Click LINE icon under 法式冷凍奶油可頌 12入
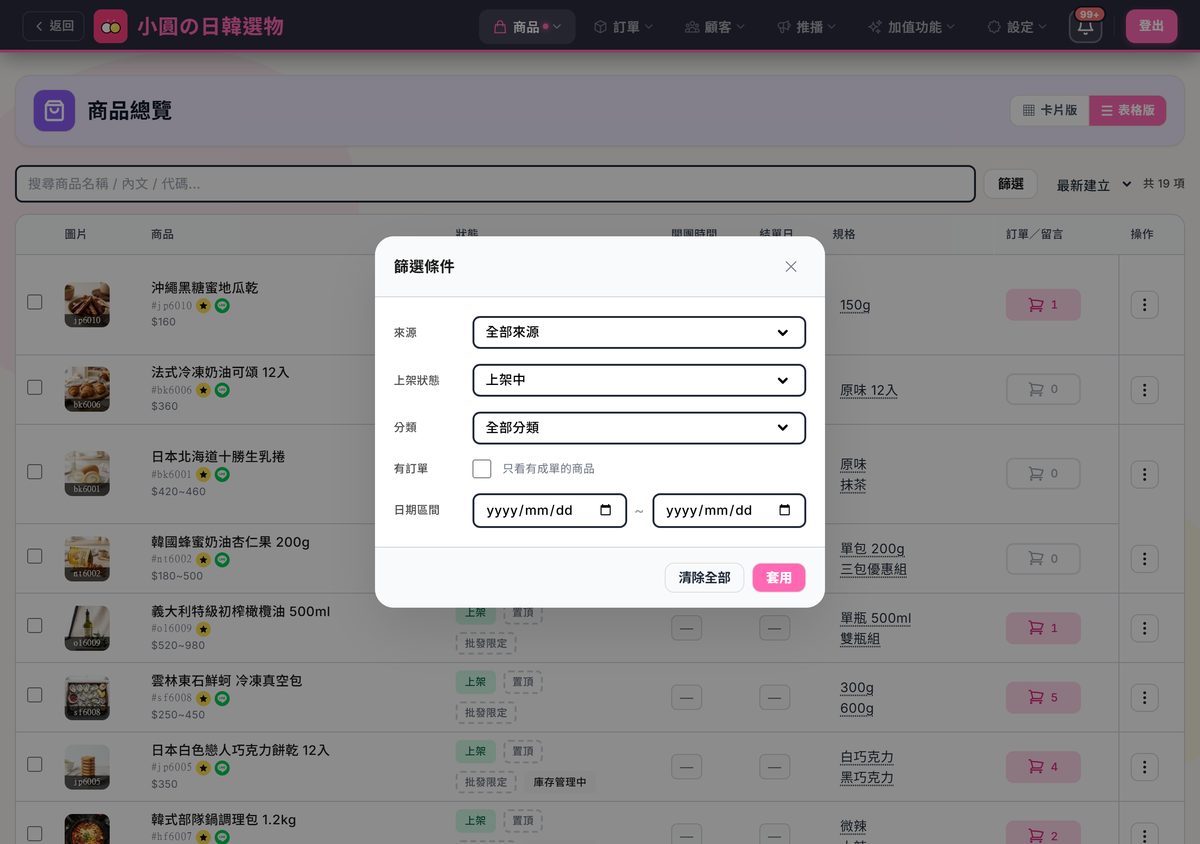1200x844 pixels. (222, 390)
